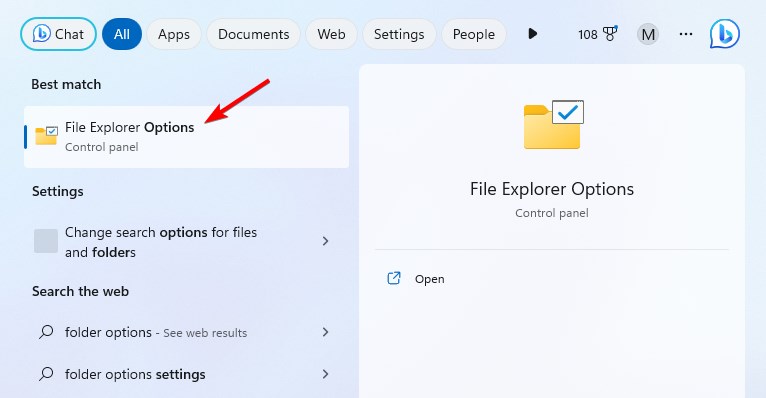
Task: Expand the Change search options result chevron
Action: coord(325,241)
